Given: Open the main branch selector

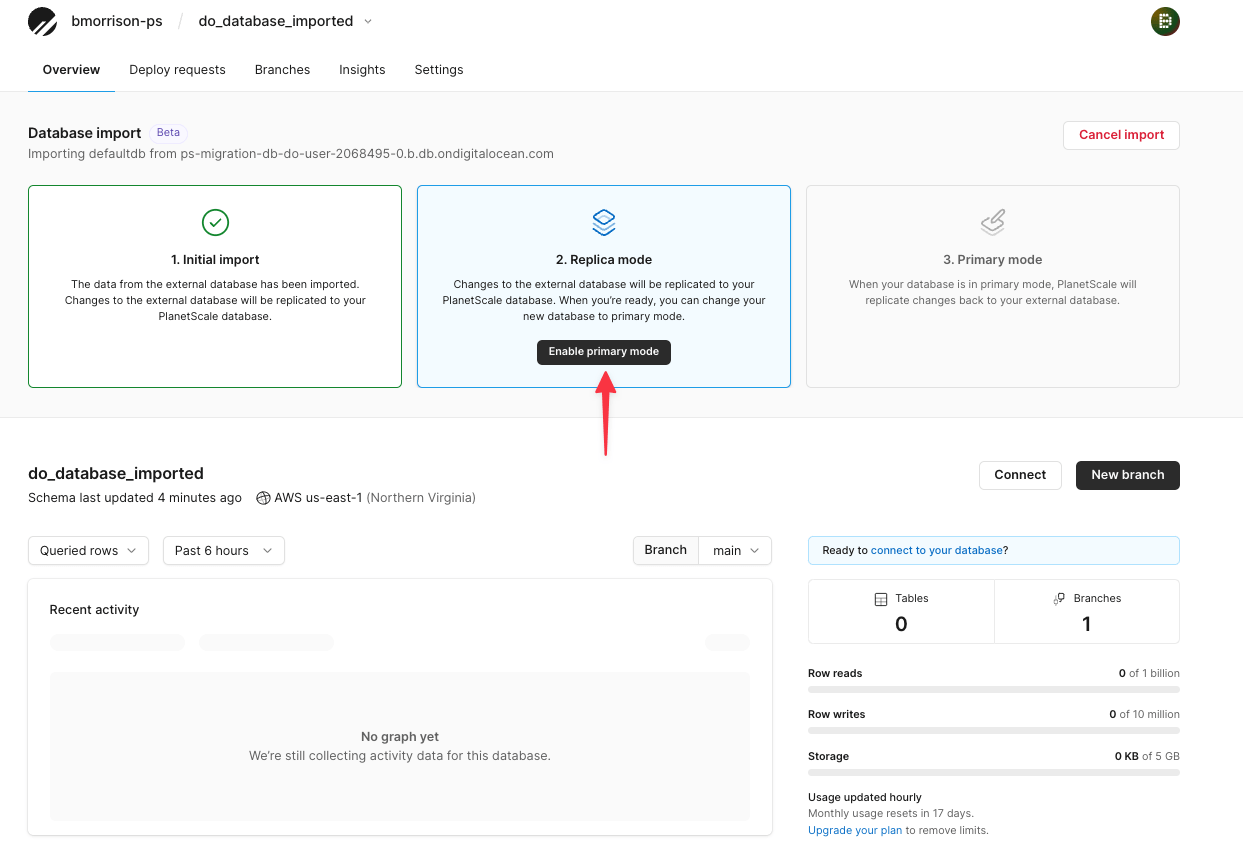Looking at the screenshot, I should (735, 550).
